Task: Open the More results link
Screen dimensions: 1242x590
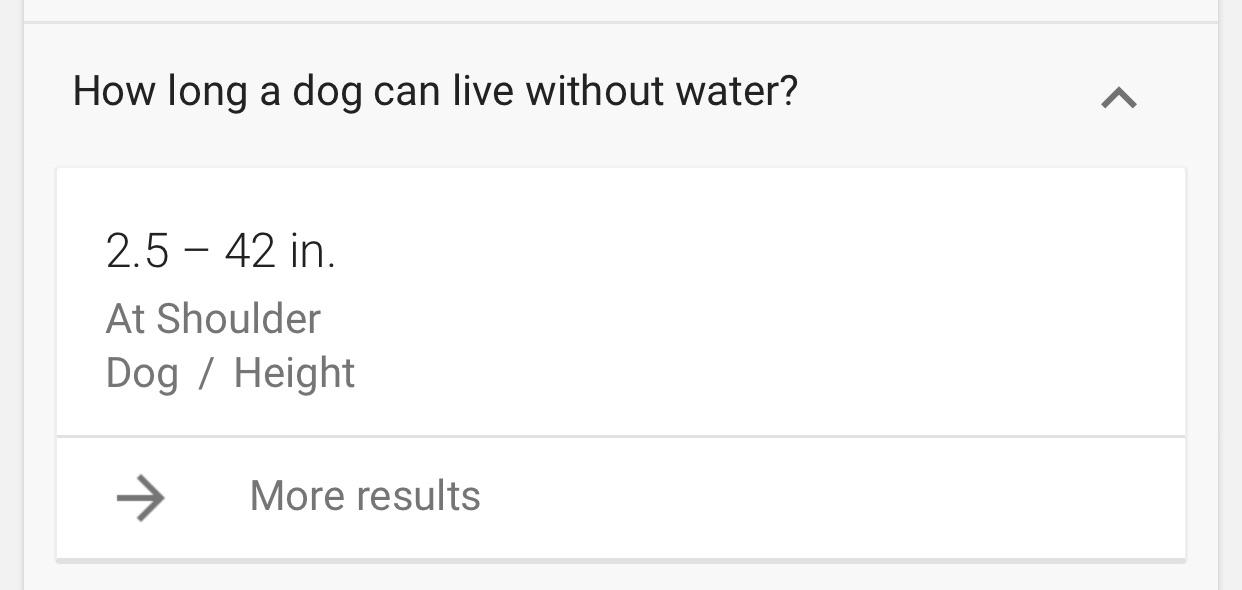Action: (365, 496)
